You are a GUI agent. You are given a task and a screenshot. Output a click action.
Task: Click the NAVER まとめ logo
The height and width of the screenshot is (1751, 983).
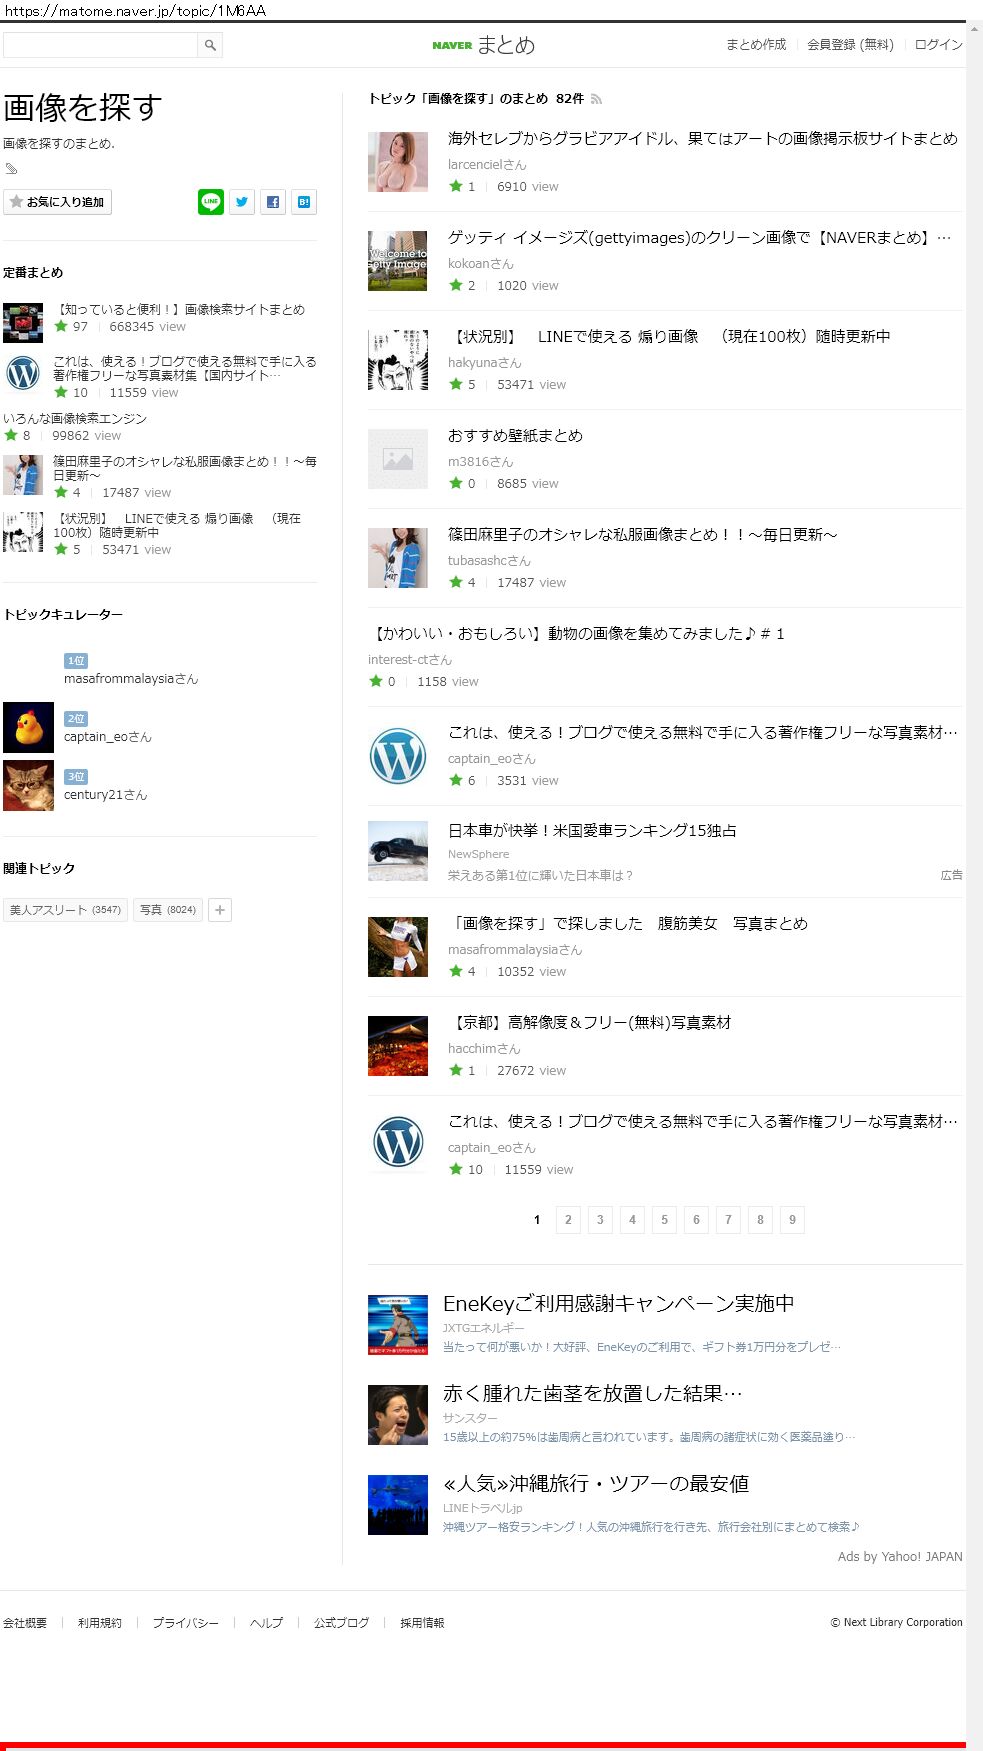484,45
